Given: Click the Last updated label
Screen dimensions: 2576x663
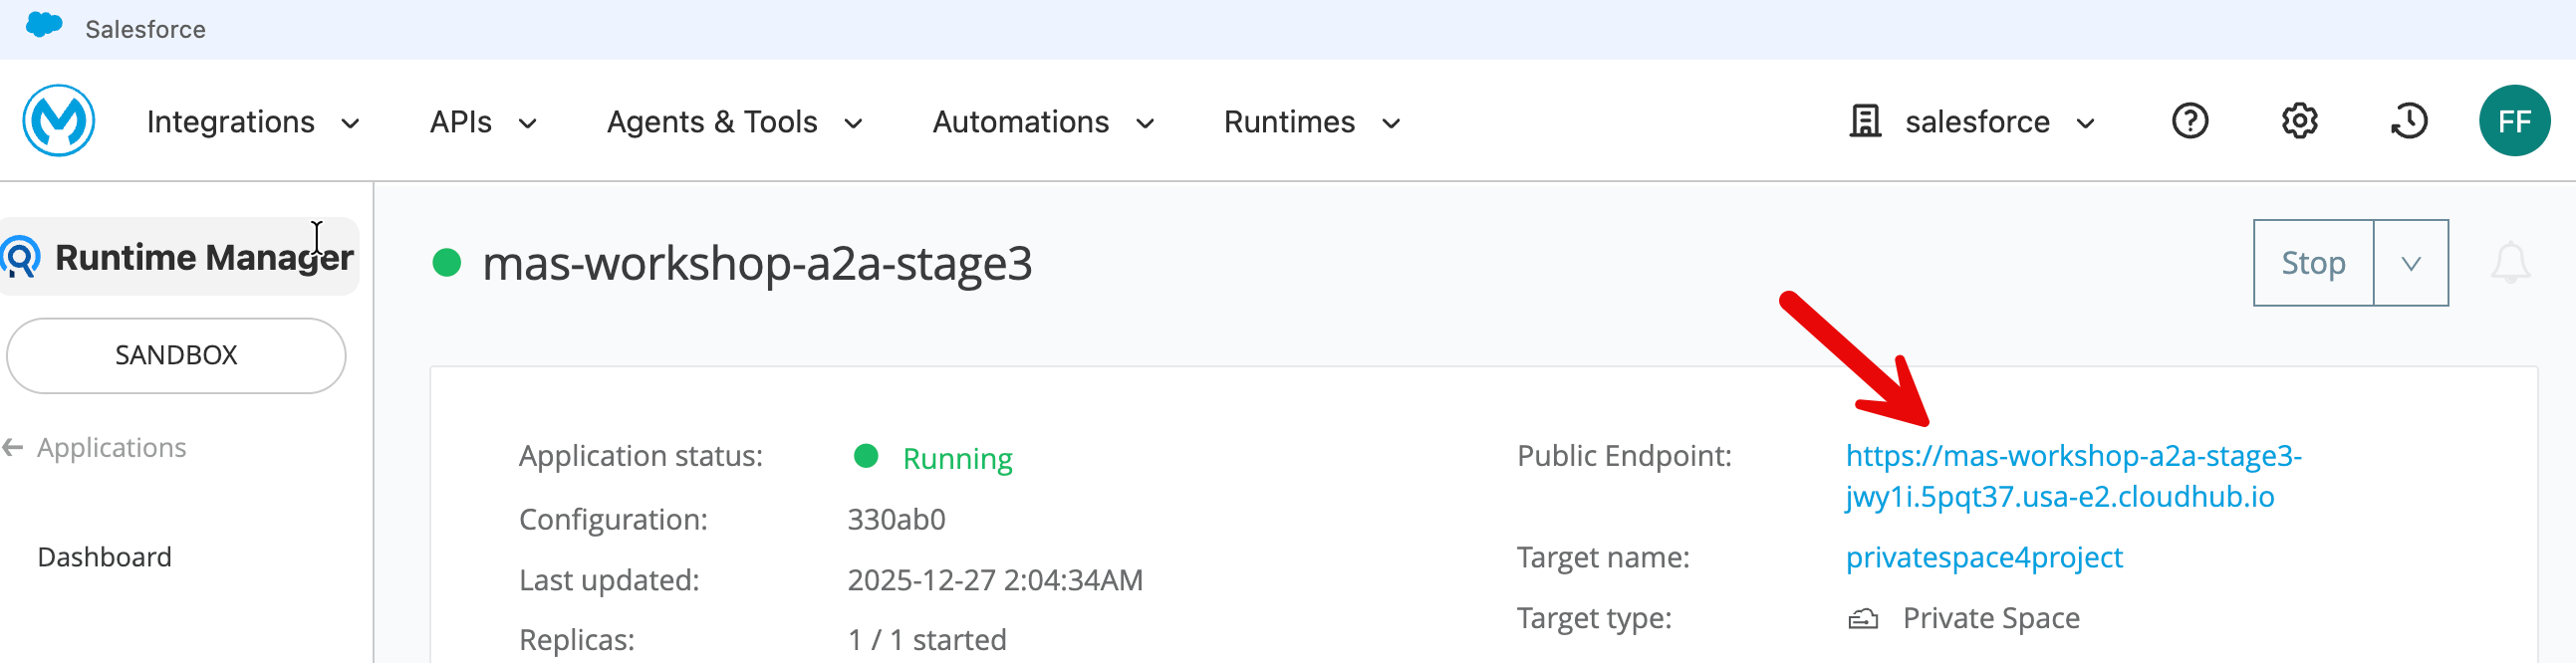Looking at the screenshot, I should point(609,581).
